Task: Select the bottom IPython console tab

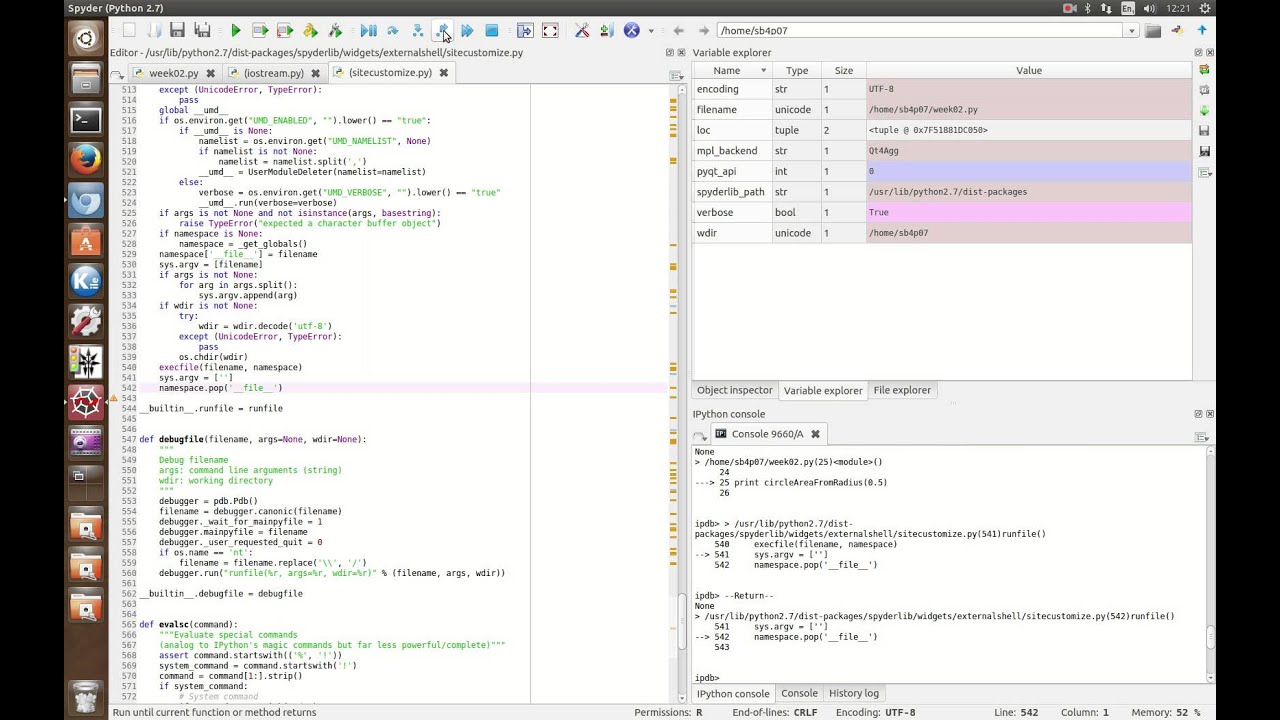Action: click(733, 694)
